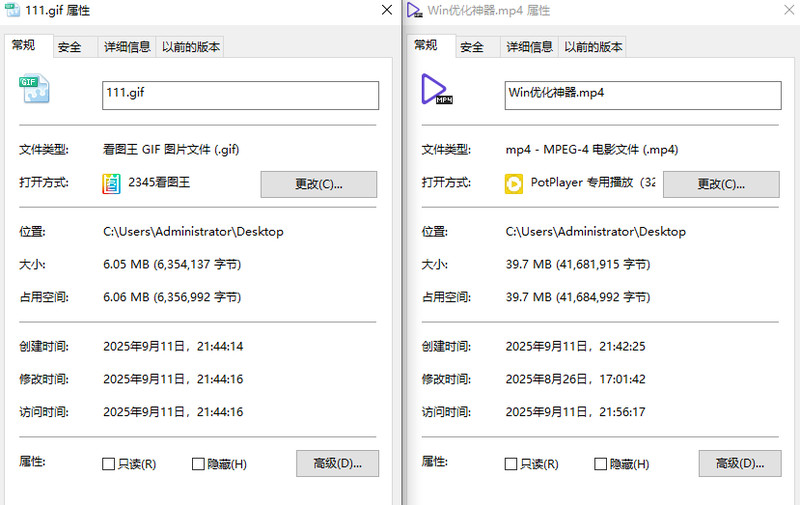Click size on disk 39.7 MB (41,684,992 字节)
Image resolution: width=800 pixels, height=505 pixels.
point(578,297)
